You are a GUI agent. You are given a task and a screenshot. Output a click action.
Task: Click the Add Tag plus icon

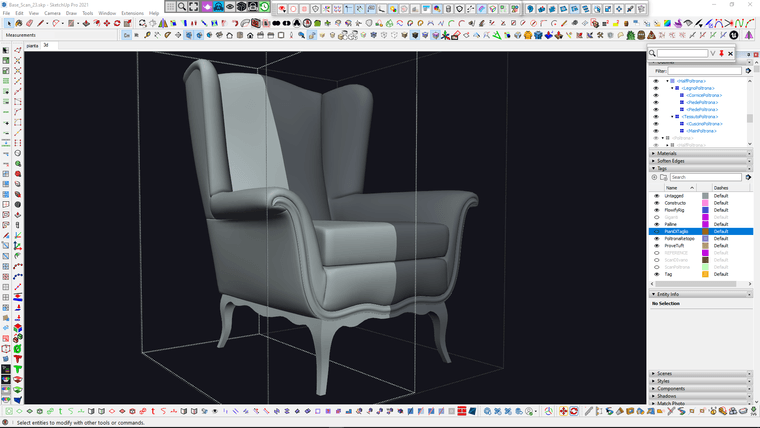pyautogui.click(x=655, y=177)
